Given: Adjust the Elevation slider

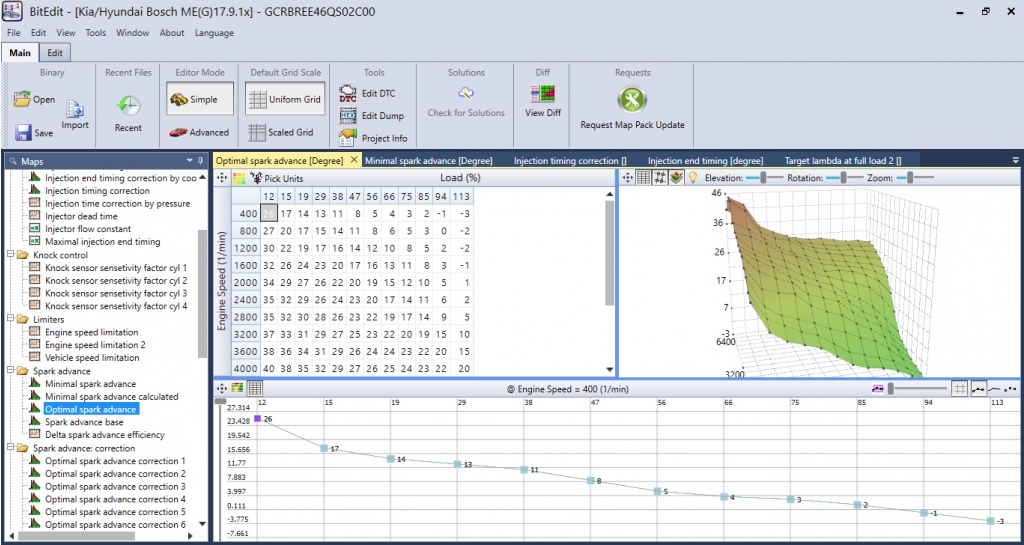Looking at the screenshot, I should tap(764, 178).
